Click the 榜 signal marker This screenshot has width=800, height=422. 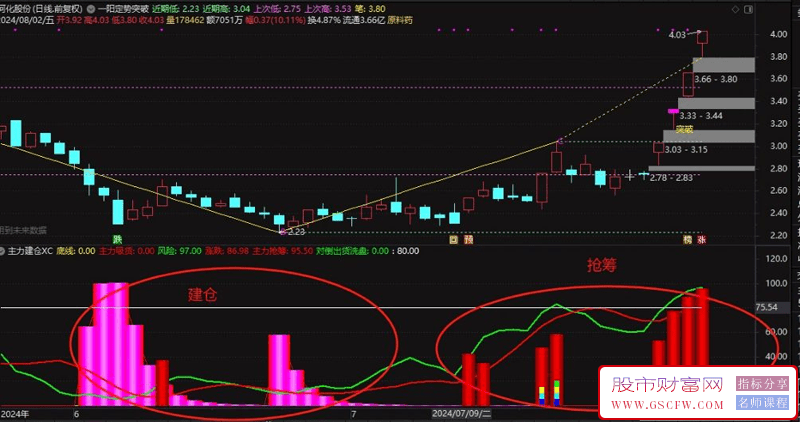pos(688,239)
